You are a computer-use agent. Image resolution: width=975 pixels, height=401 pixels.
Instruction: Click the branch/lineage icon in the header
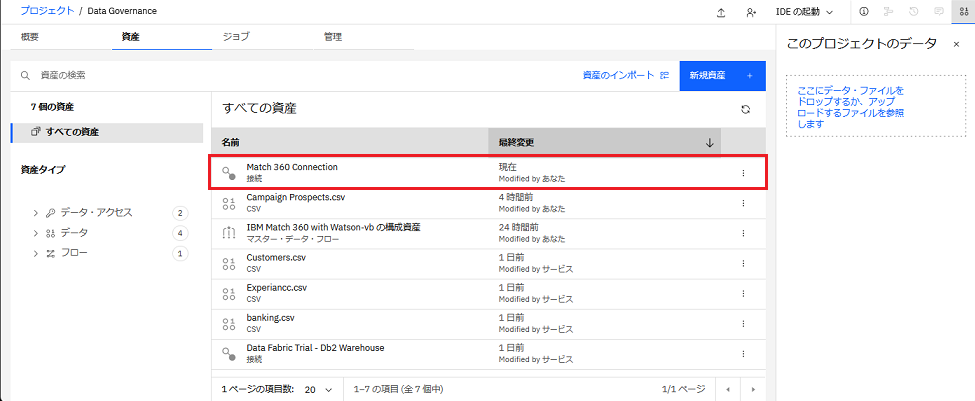888,11
